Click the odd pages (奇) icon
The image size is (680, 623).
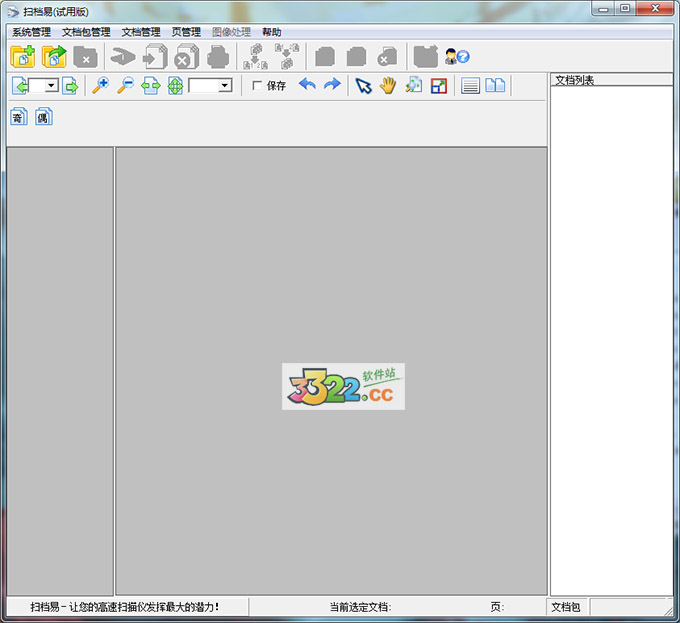pyautogui.click(x=19, y=117)
